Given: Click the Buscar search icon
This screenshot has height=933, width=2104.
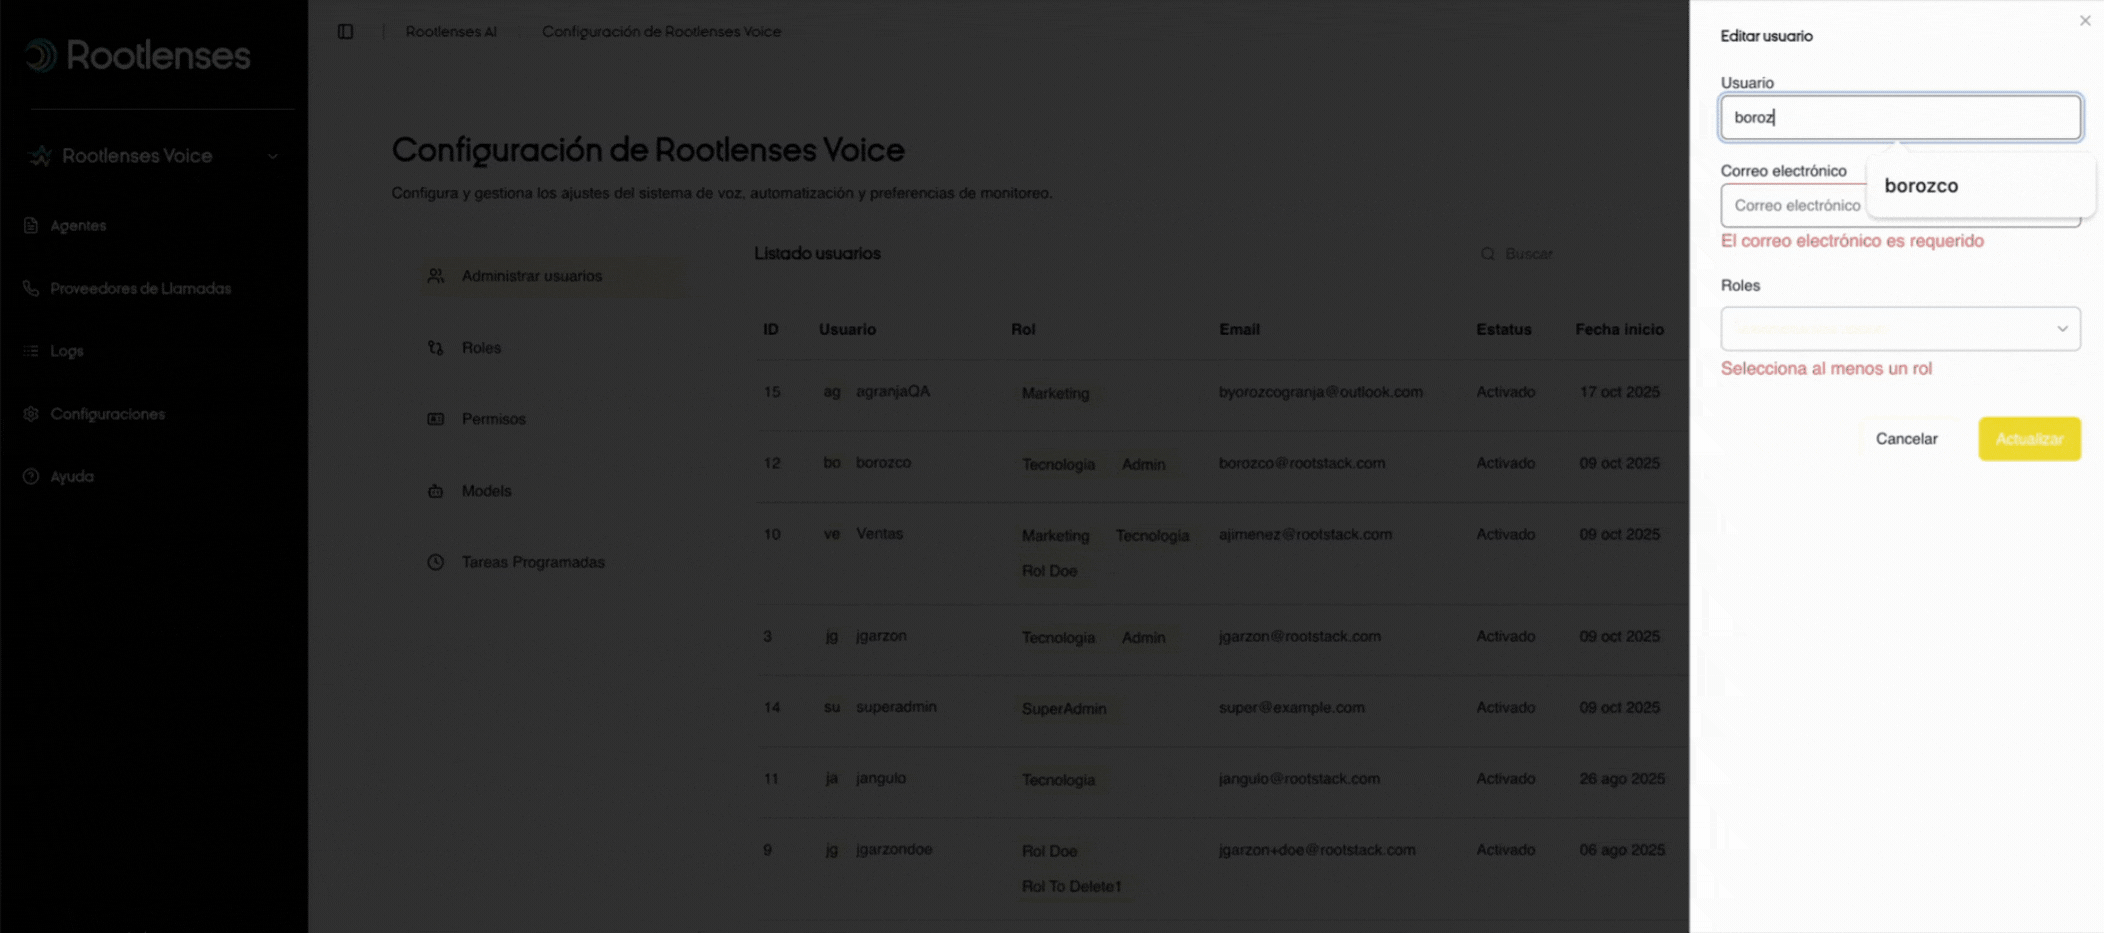Looking at the screenshot, I should pyautogui.click(x=1489, y=254).
